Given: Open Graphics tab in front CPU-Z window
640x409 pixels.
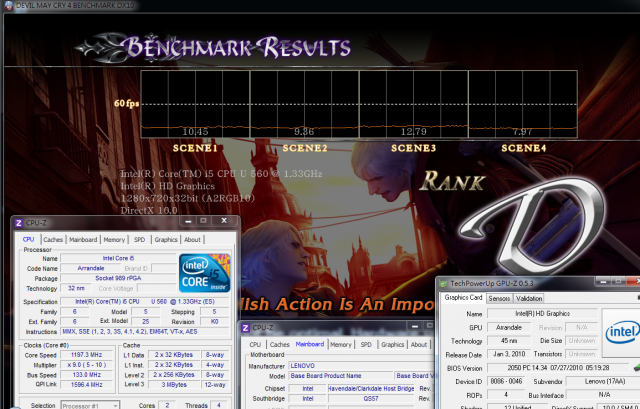Looking at the screenshot, I should (x=166, y=240).
